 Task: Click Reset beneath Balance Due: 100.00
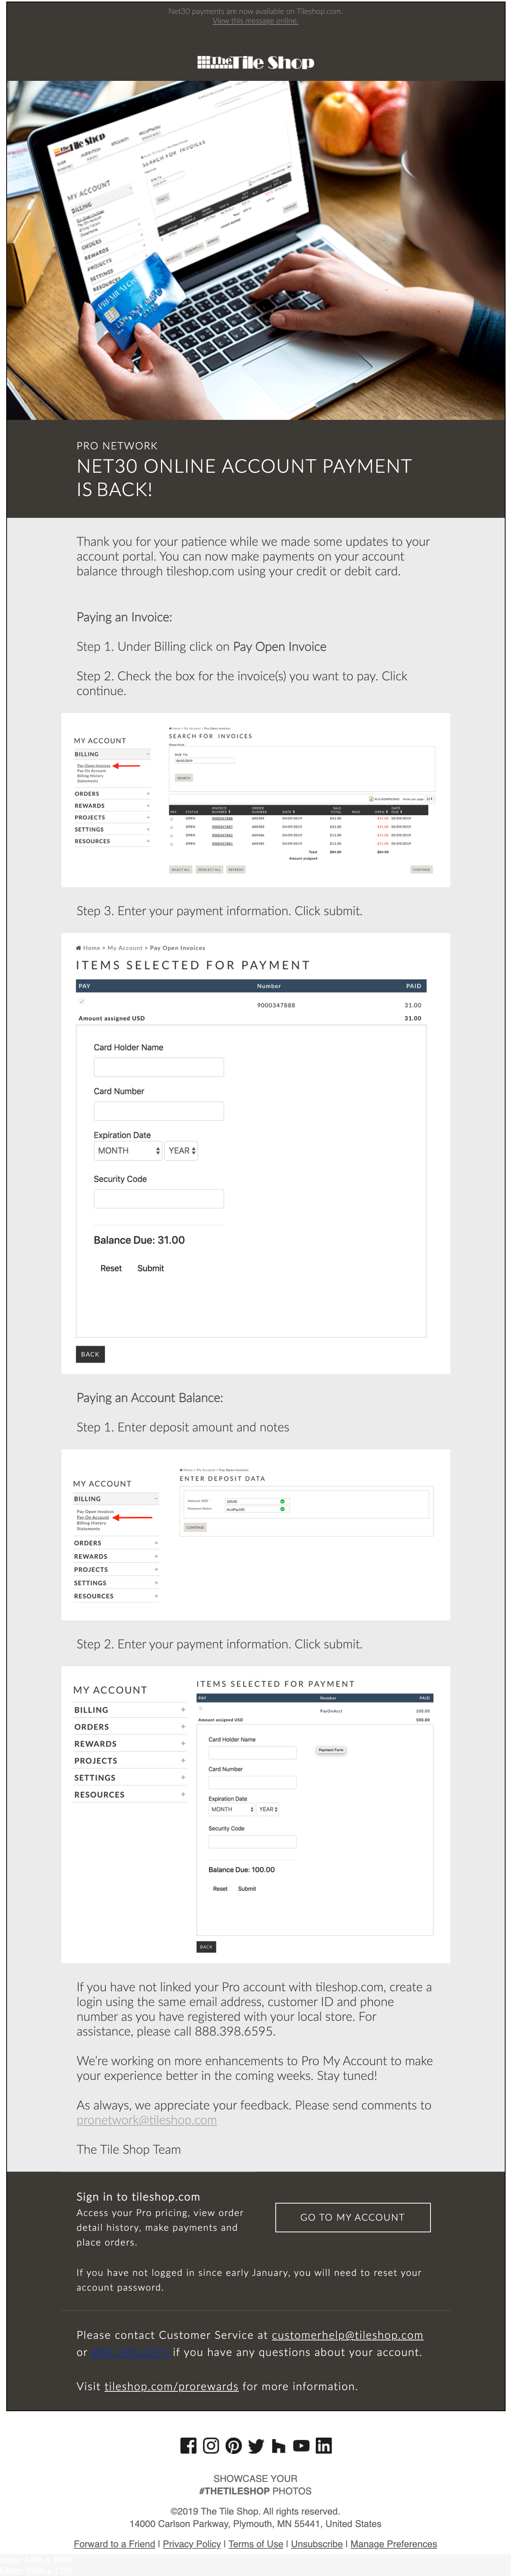click(x=220, y=1889)
